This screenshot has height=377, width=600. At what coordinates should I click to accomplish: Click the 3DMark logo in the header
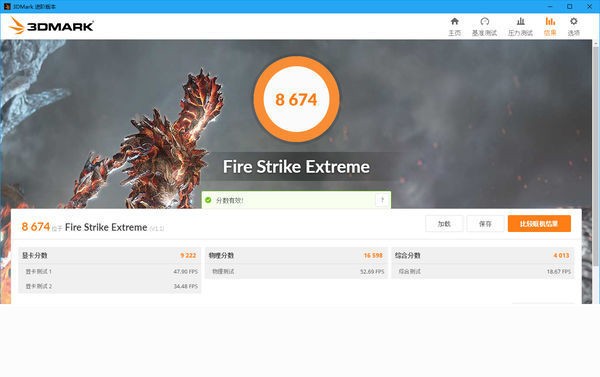click(51, 26)
